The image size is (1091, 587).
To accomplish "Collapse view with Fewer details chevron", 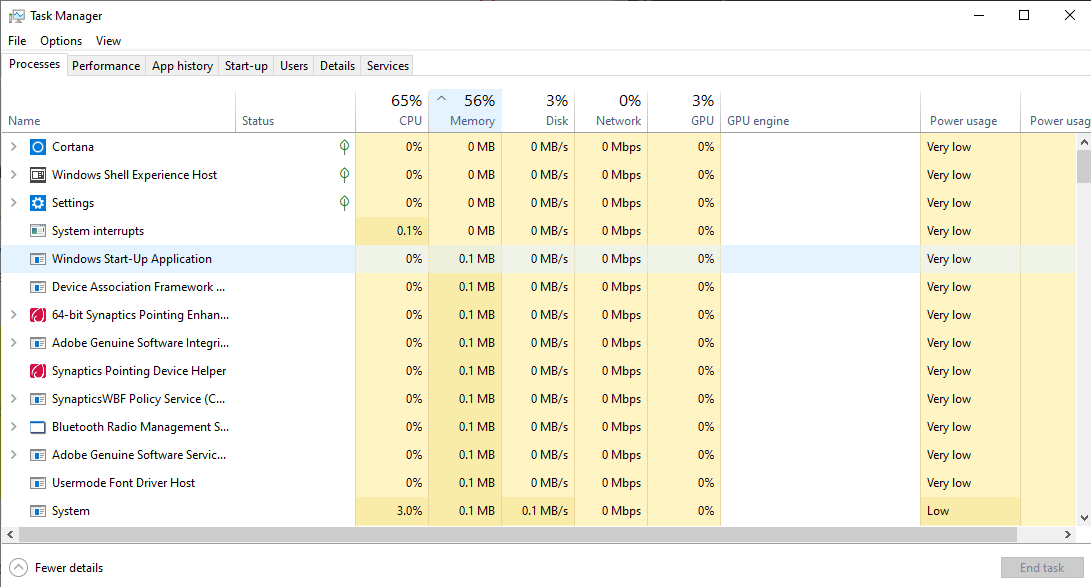I will [x=18, y=567].
